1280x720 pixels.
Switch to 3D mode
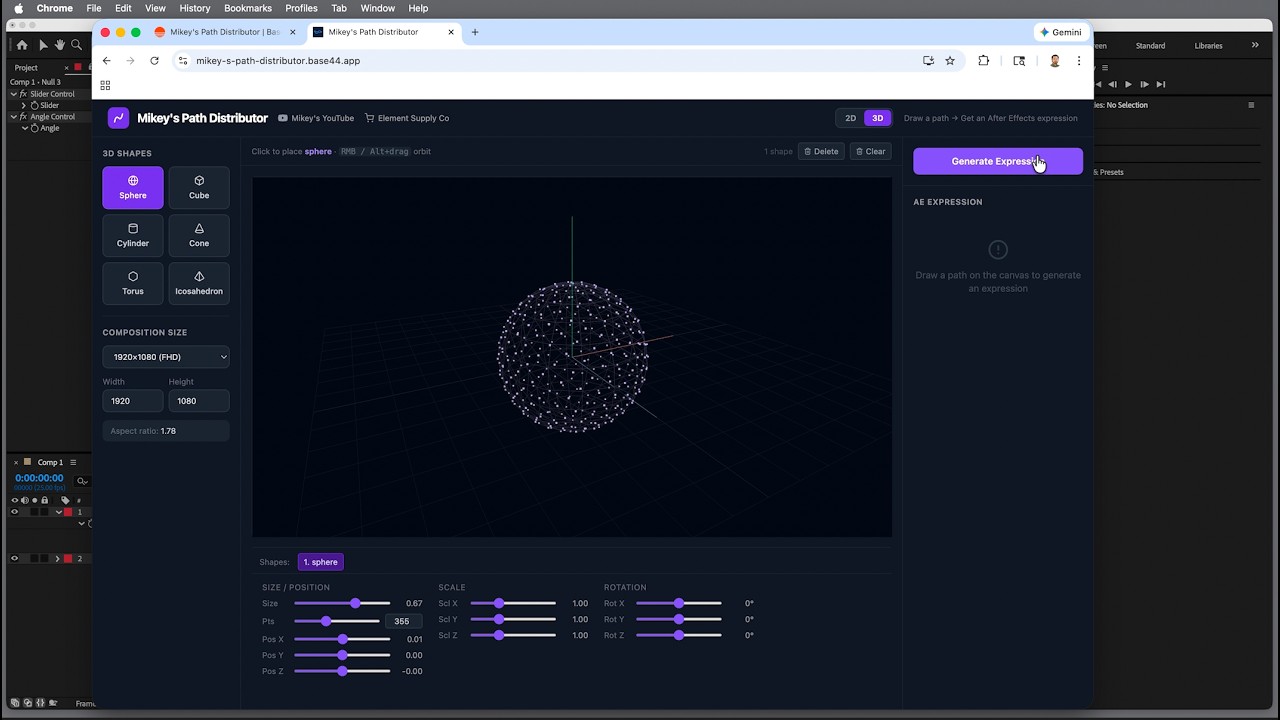tap(877, 118)
